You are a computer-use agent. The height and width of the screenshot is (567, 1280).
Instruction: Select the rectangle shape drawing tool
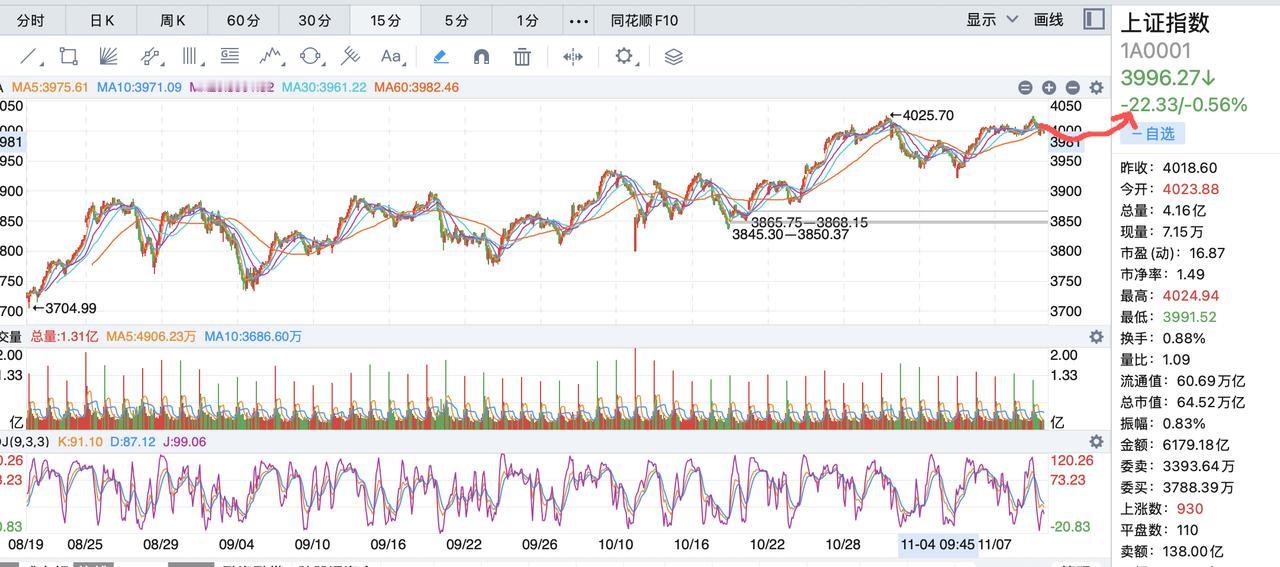(x=69, y=57)
